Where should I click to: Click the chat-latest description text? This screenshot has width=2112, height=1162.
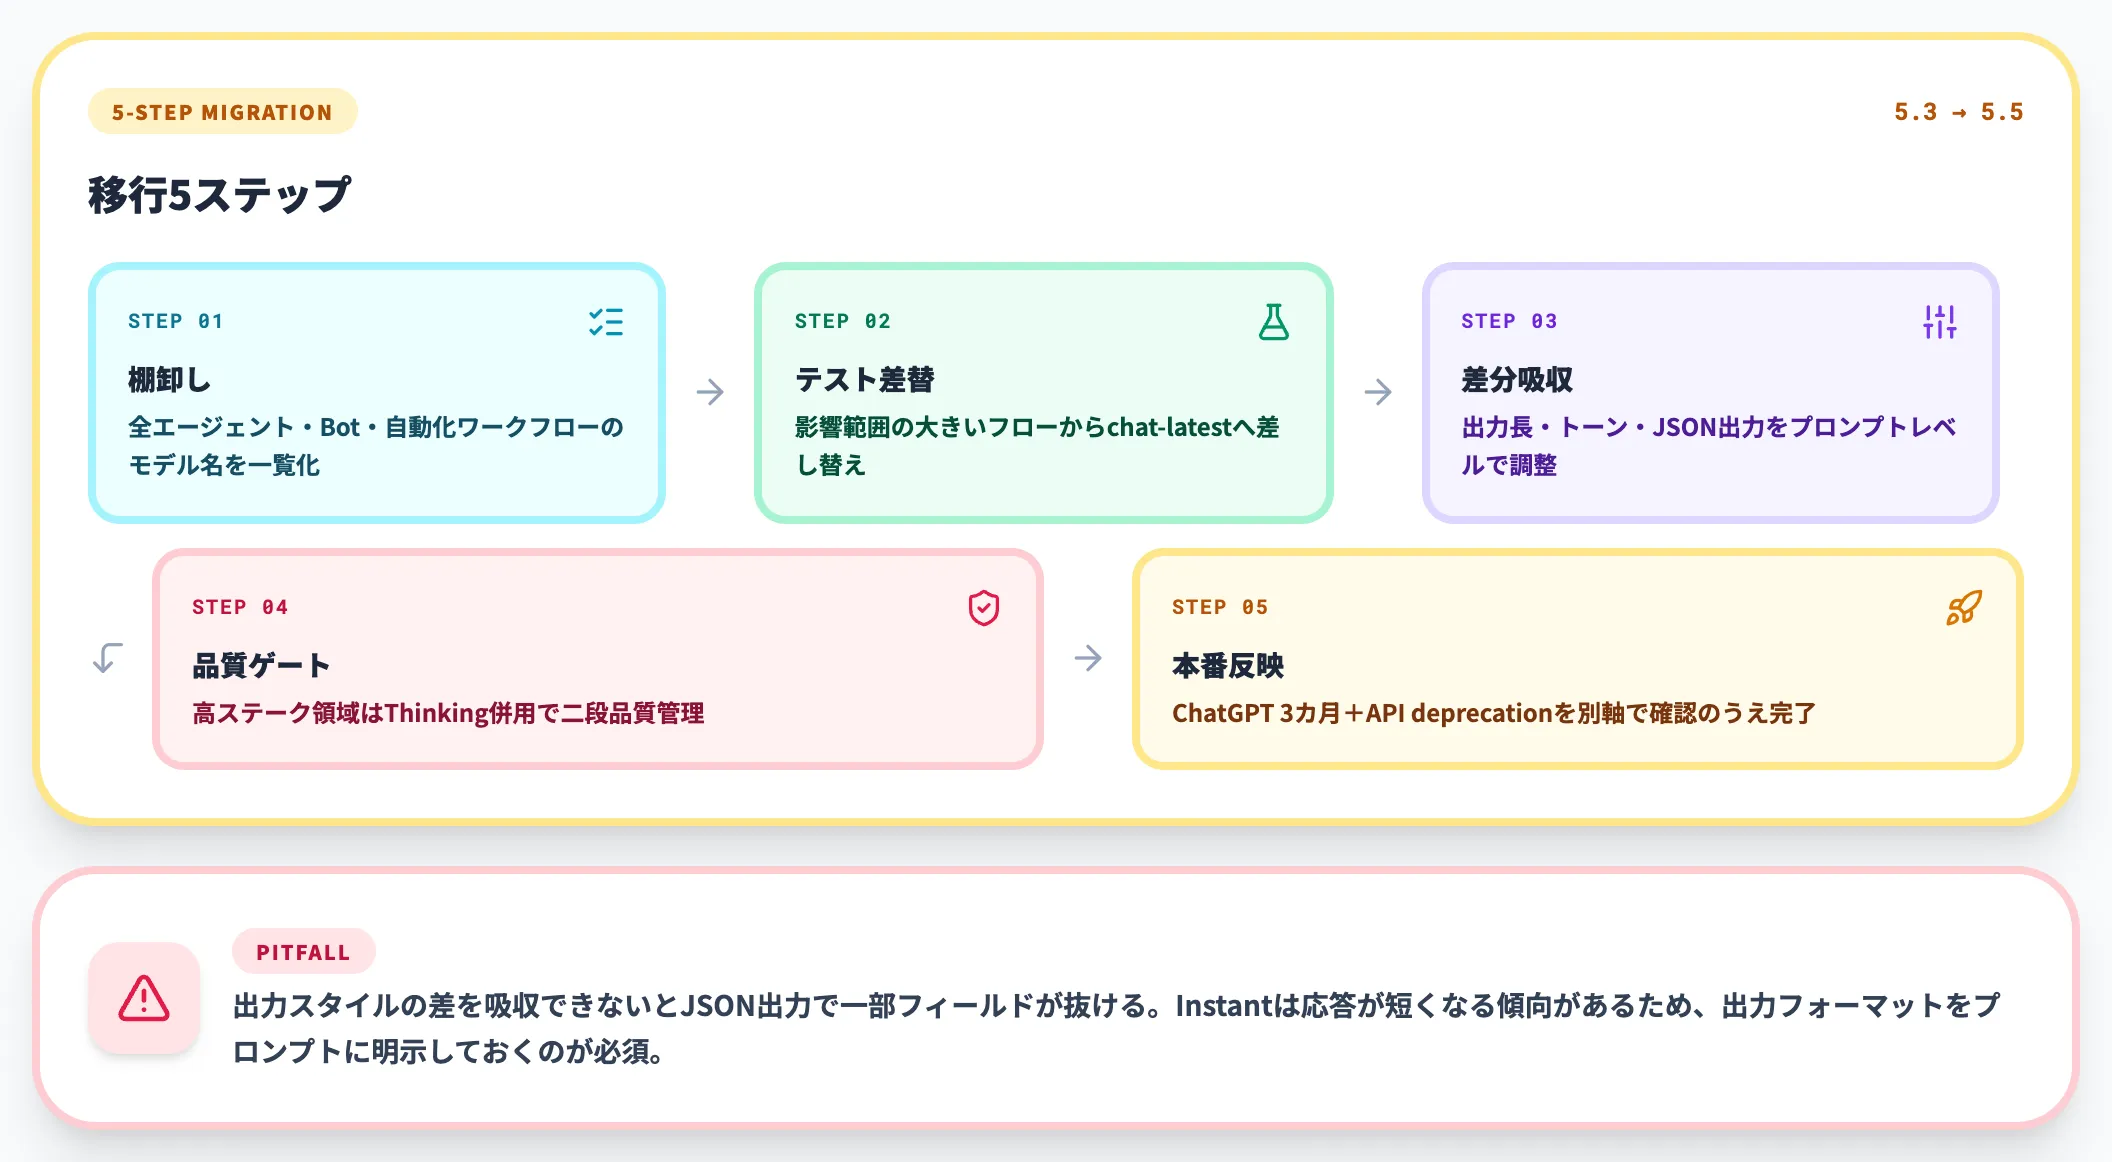click(x=1037, y=446)
